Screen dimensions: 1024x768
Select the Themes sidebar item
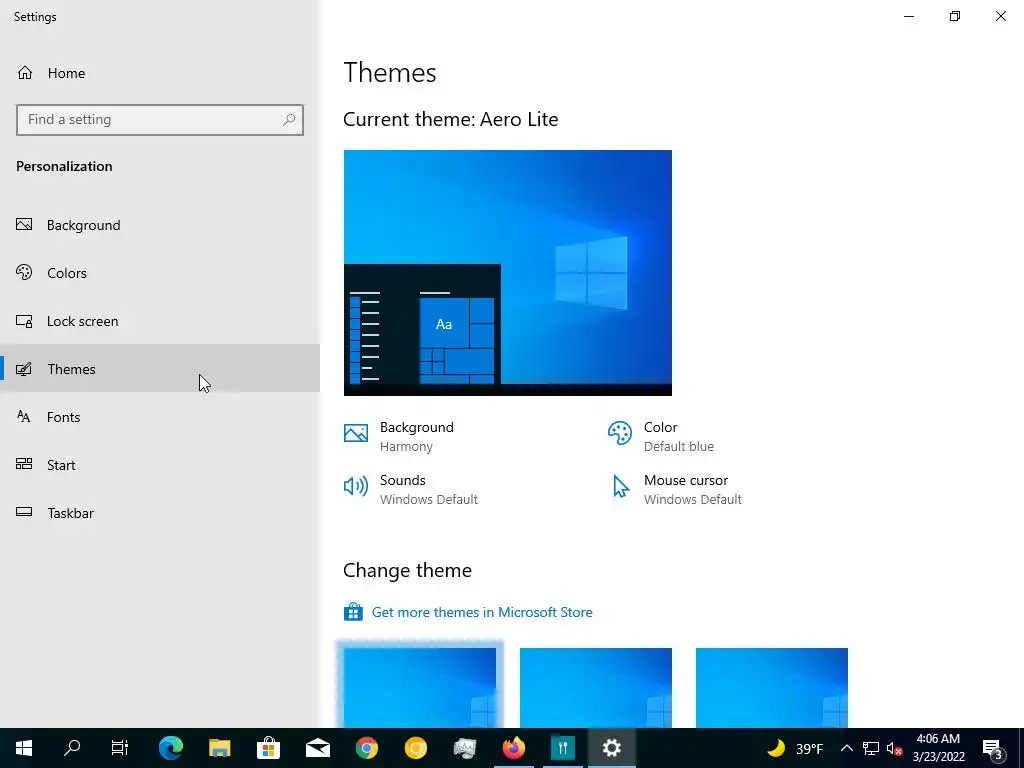159,369
